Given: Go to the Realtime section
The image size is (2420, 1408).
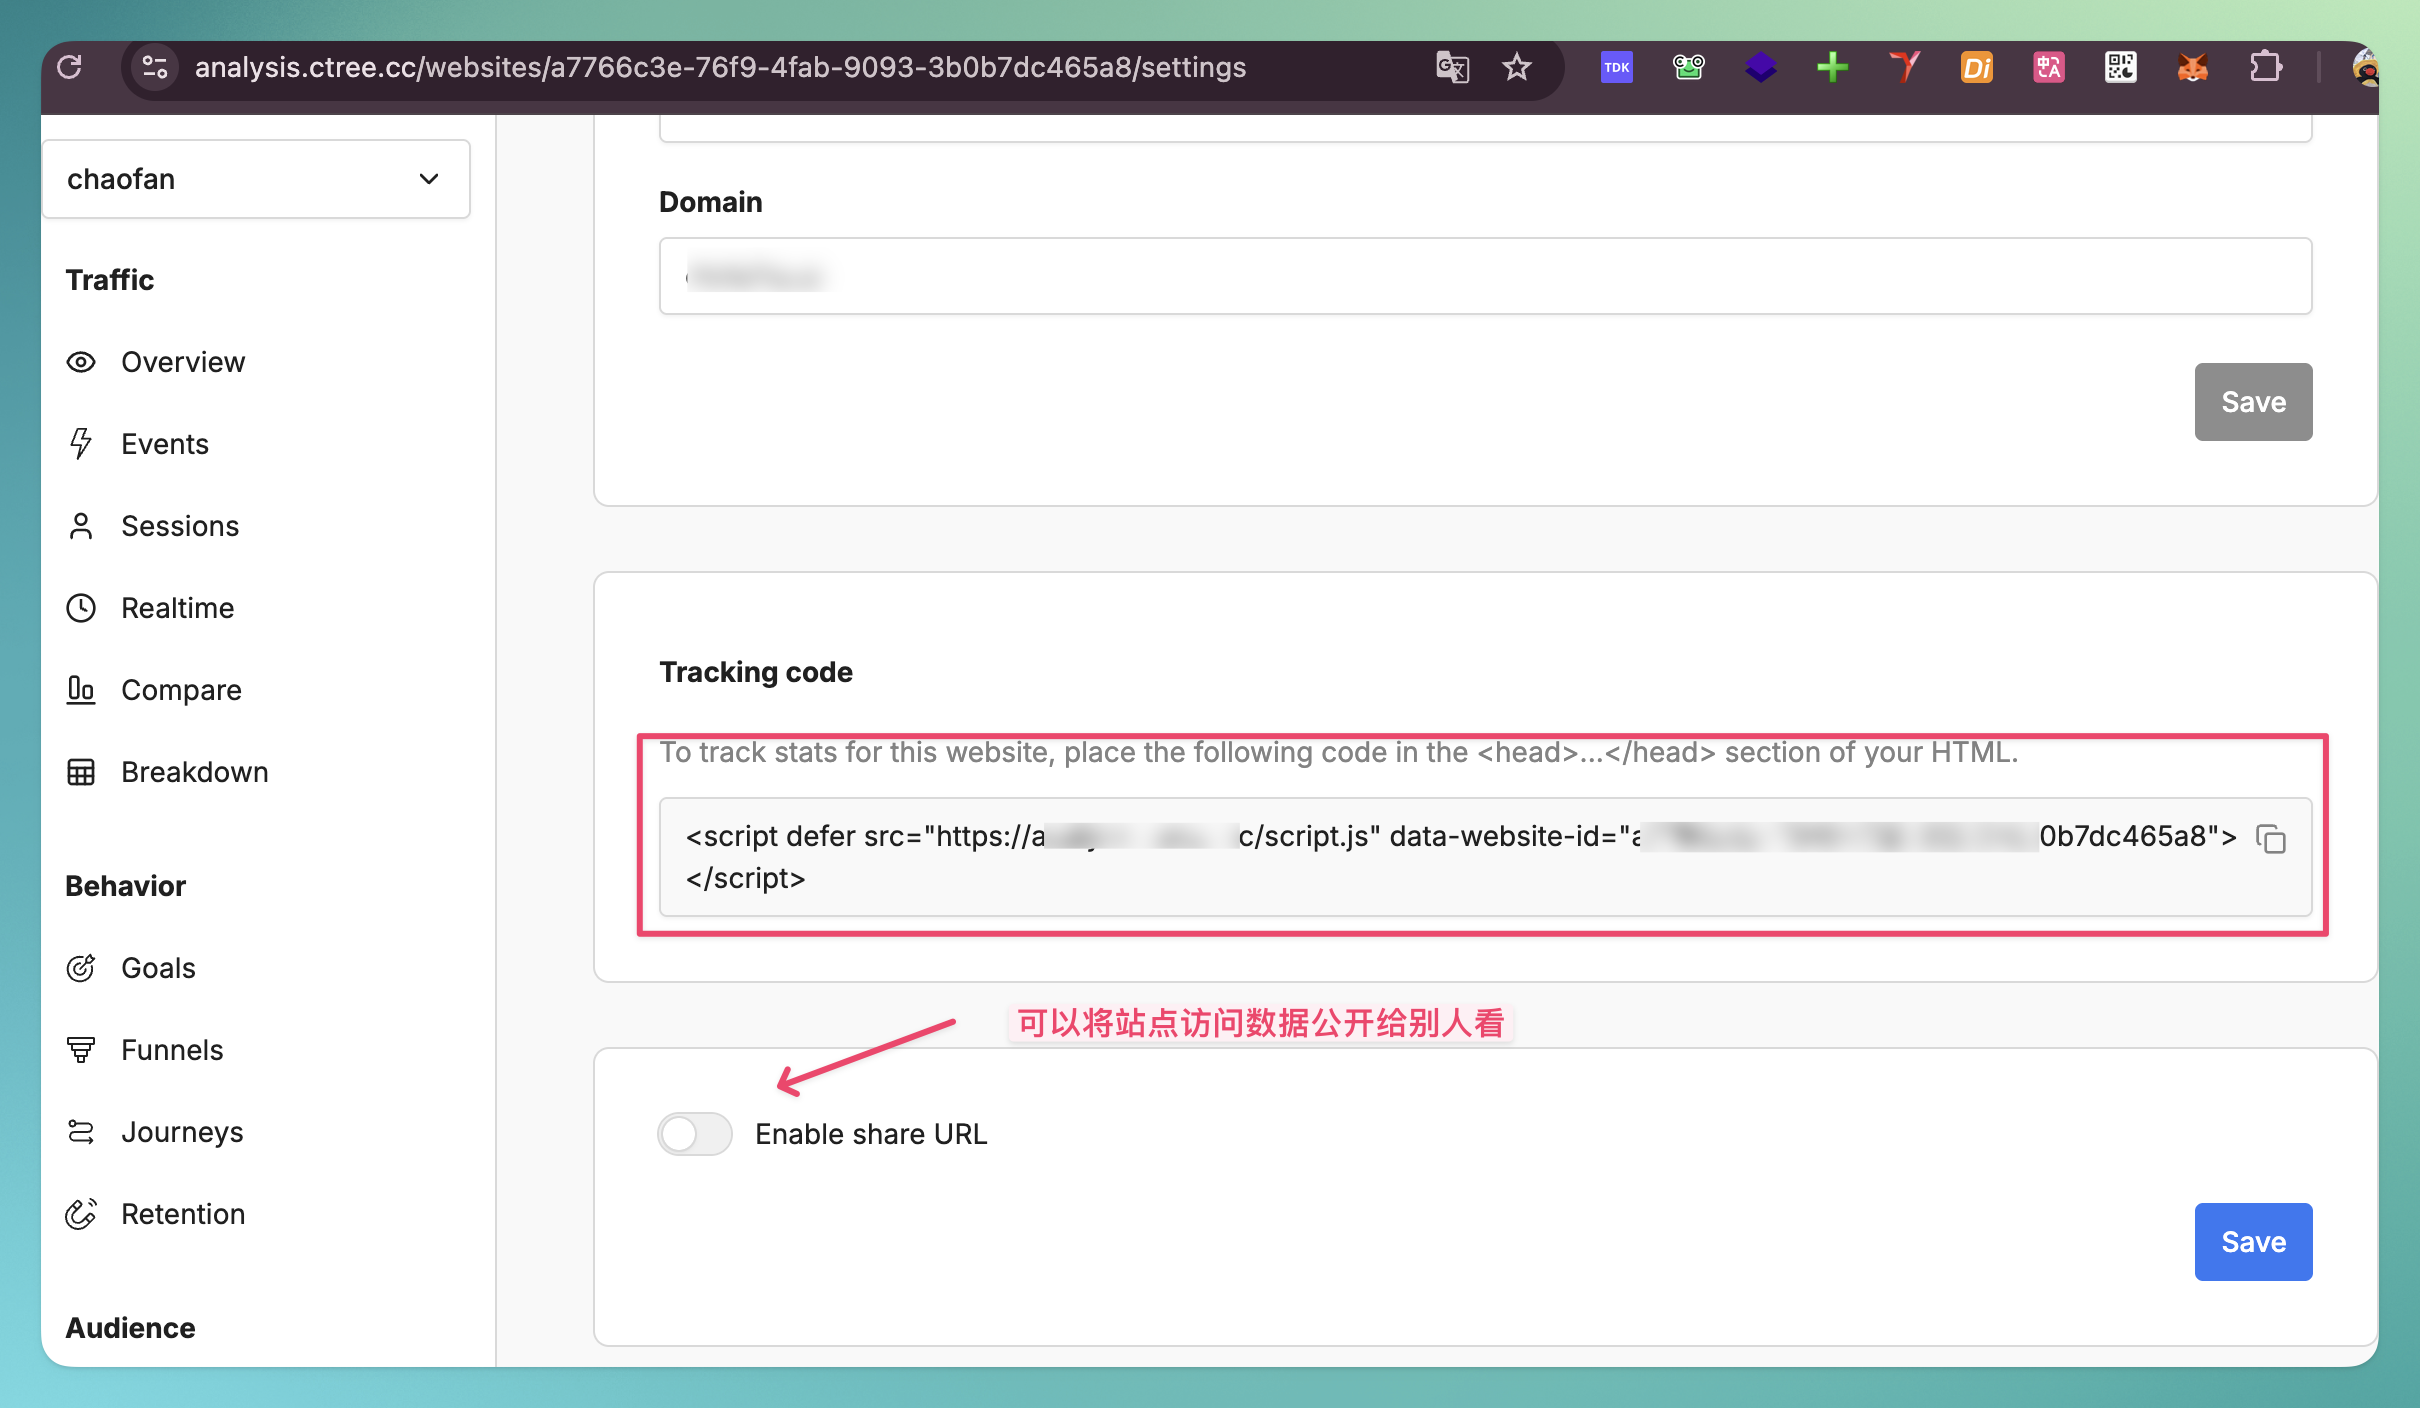Looking at the screenshot, I should coord(177,608).
